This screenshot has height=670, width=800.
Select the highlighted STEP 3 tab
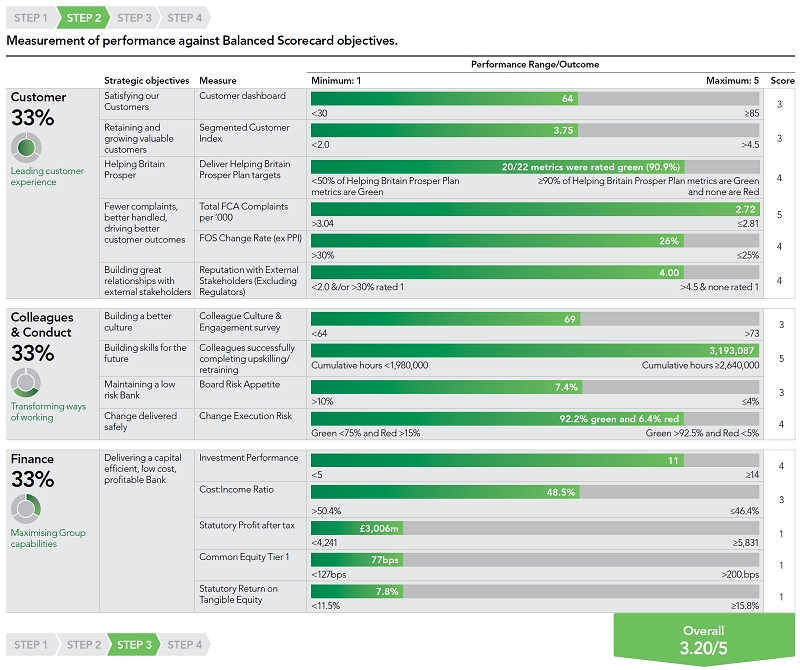point(133,645)
